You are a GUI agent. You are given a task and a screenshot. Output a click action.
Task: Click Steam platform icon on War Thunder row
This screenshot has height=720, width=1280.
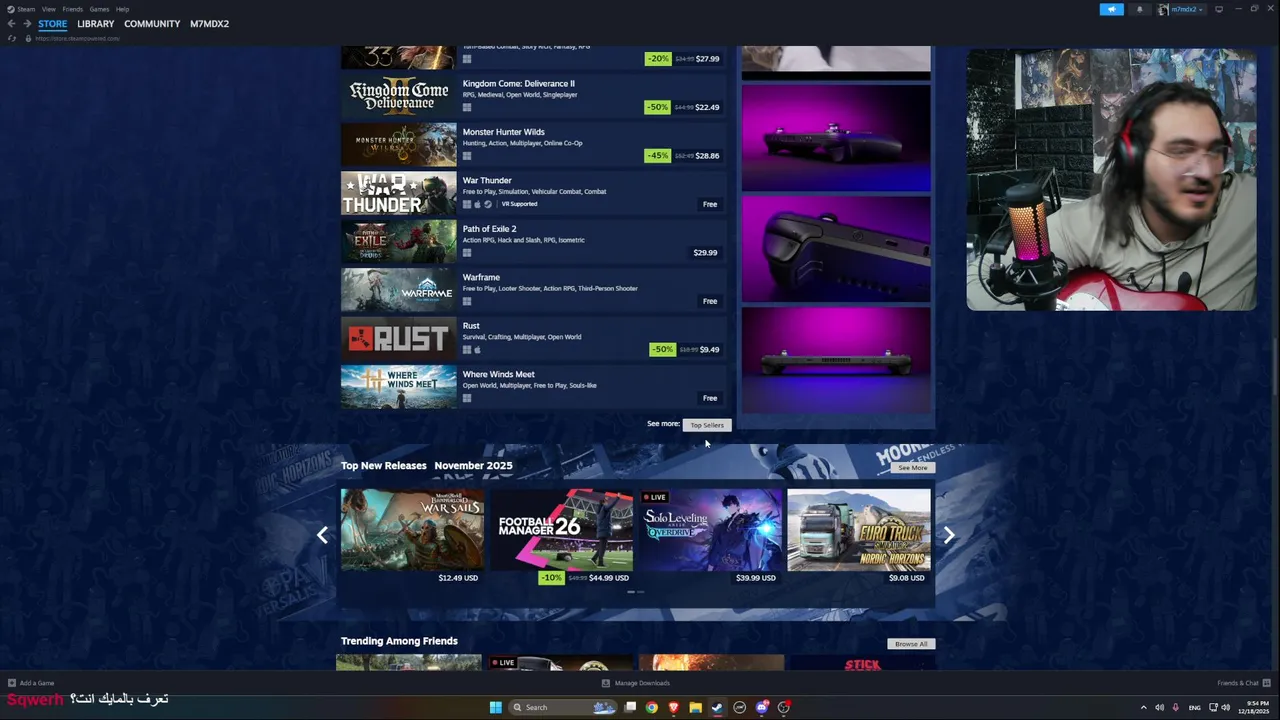[x=488, y=204]
